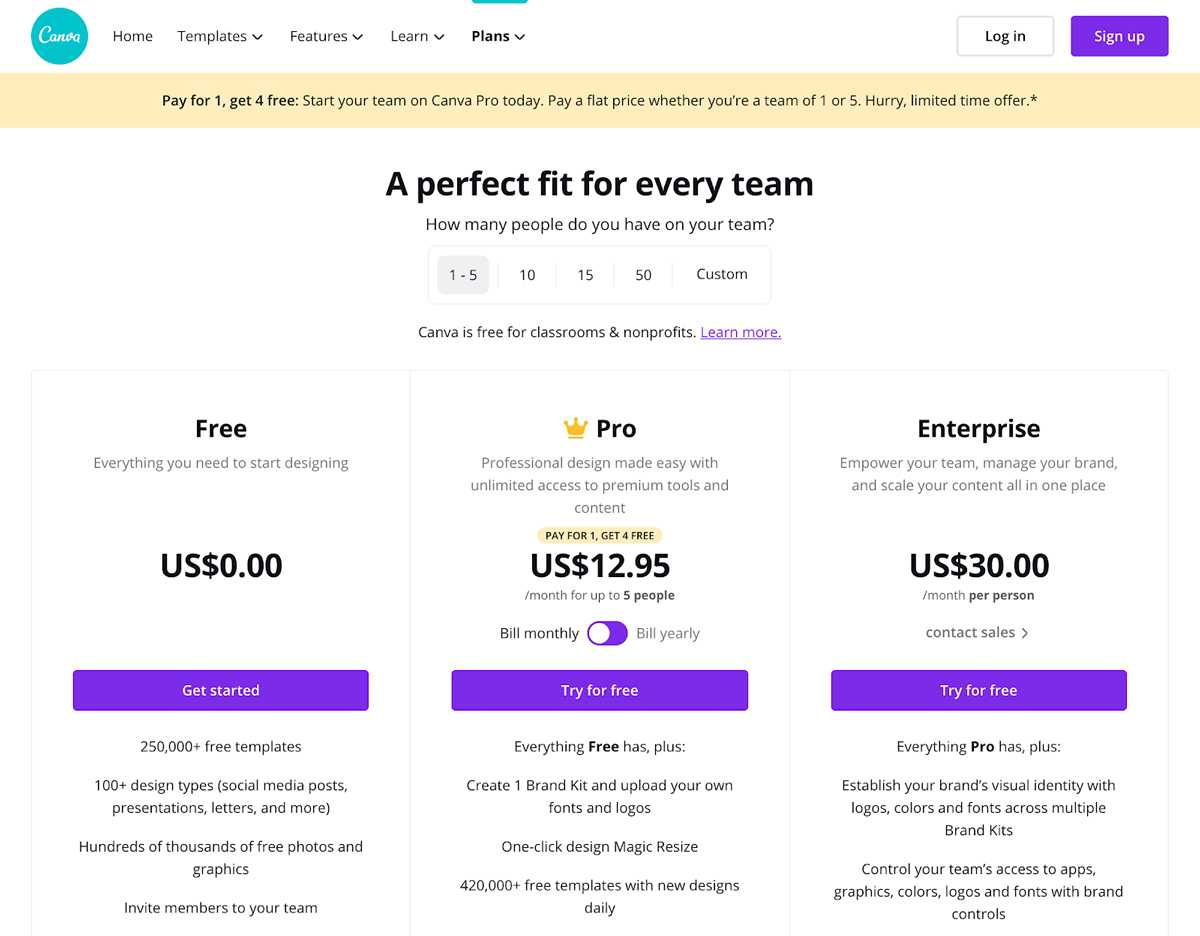The image size is (1200, 936).
Task: Select the 10 people team size
Action: (x=527, y=275)
